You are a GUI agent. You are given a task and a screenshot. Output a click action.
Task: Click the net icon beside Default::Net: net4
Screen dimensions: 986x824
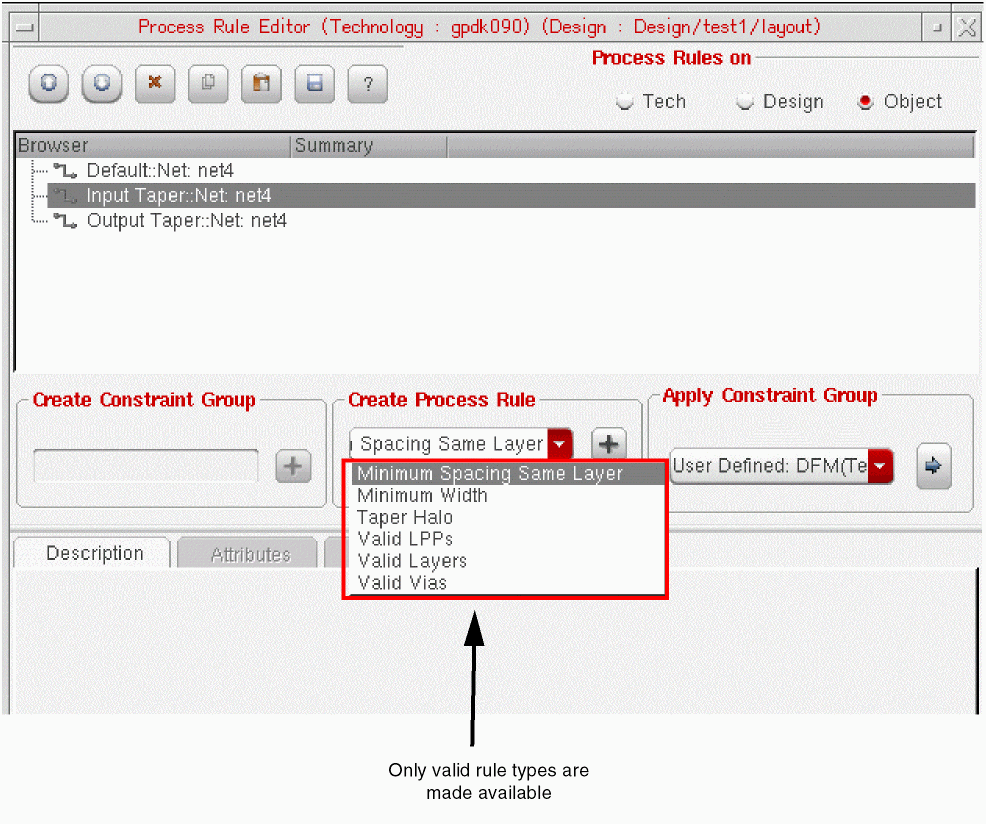pos(65,170)
